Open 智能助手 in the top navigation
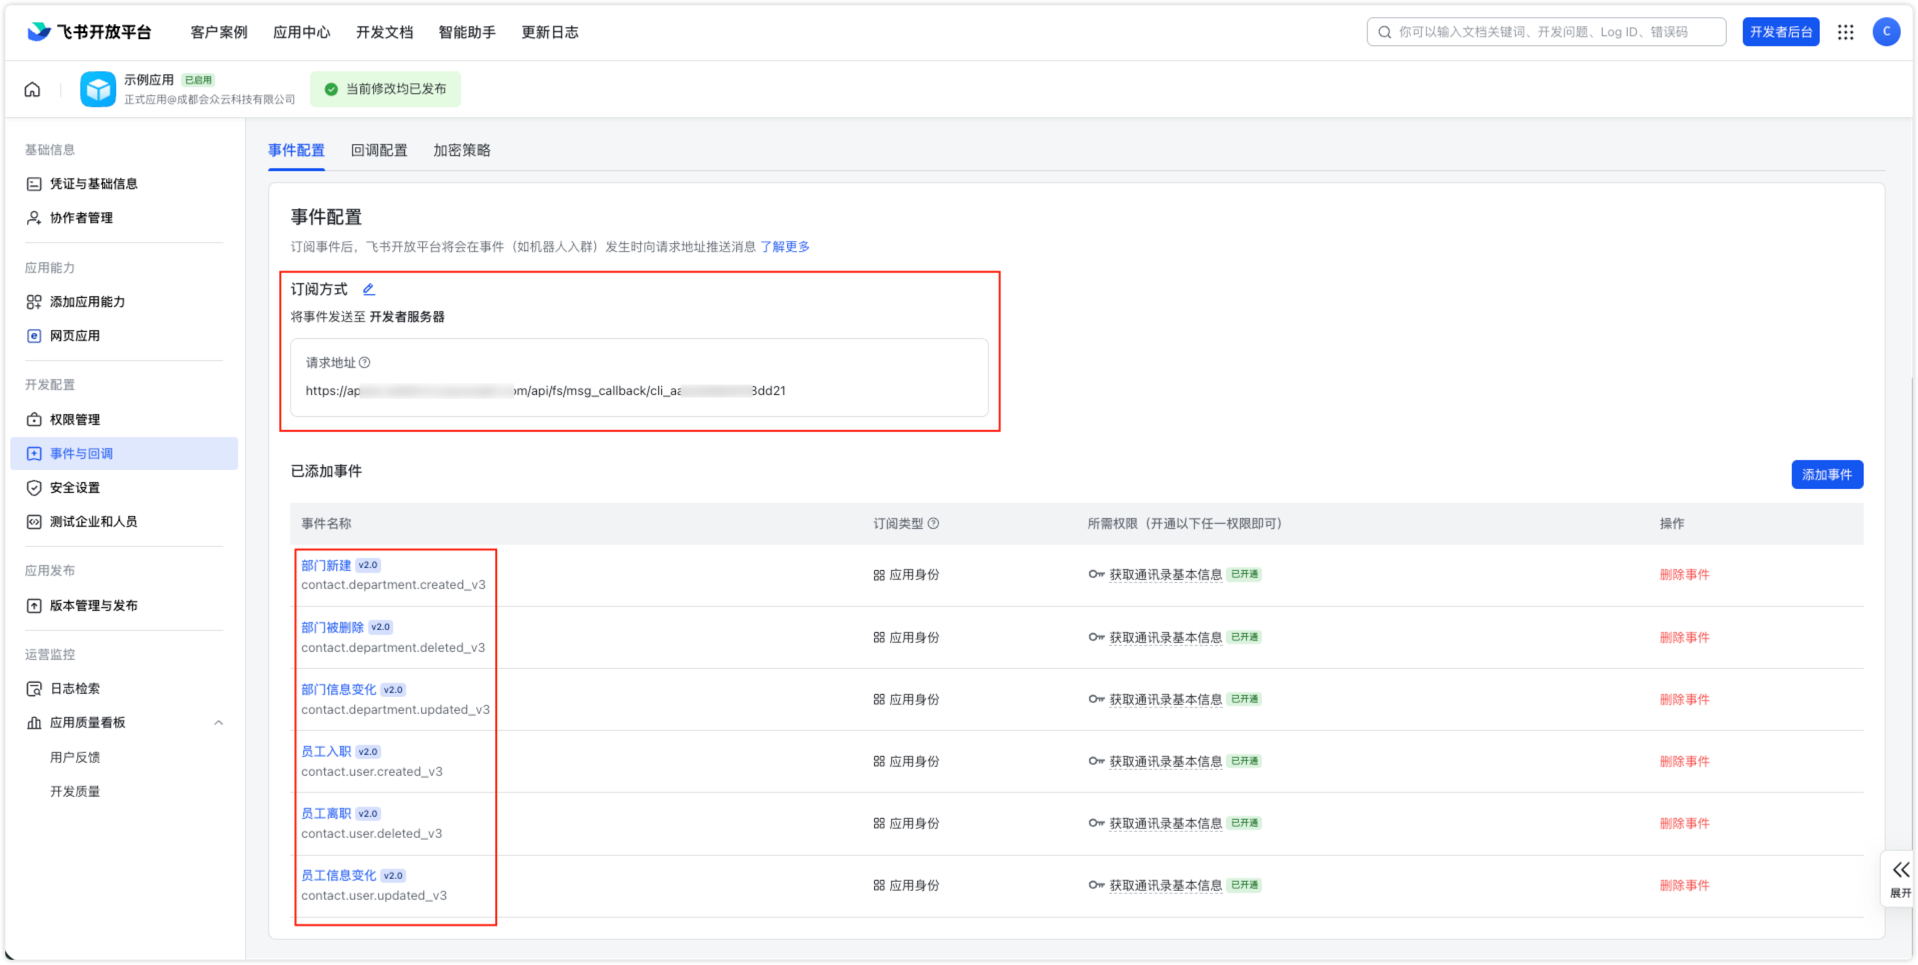 [x=467, y=32]
